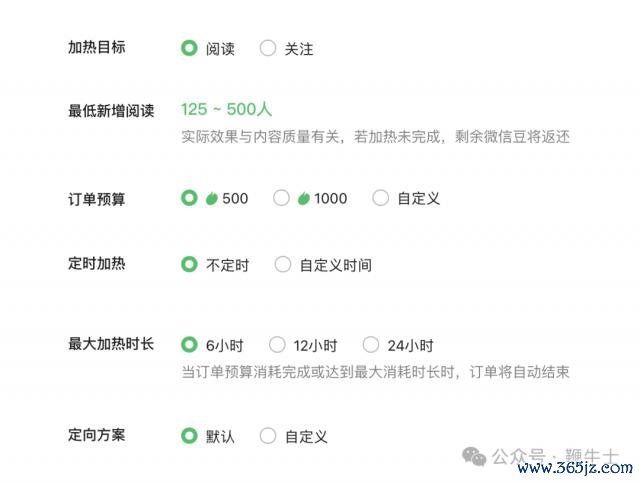Select the 关注 heating goal option
The width and height of the screenshot is (640, 483).
click(x=268, y=48)
